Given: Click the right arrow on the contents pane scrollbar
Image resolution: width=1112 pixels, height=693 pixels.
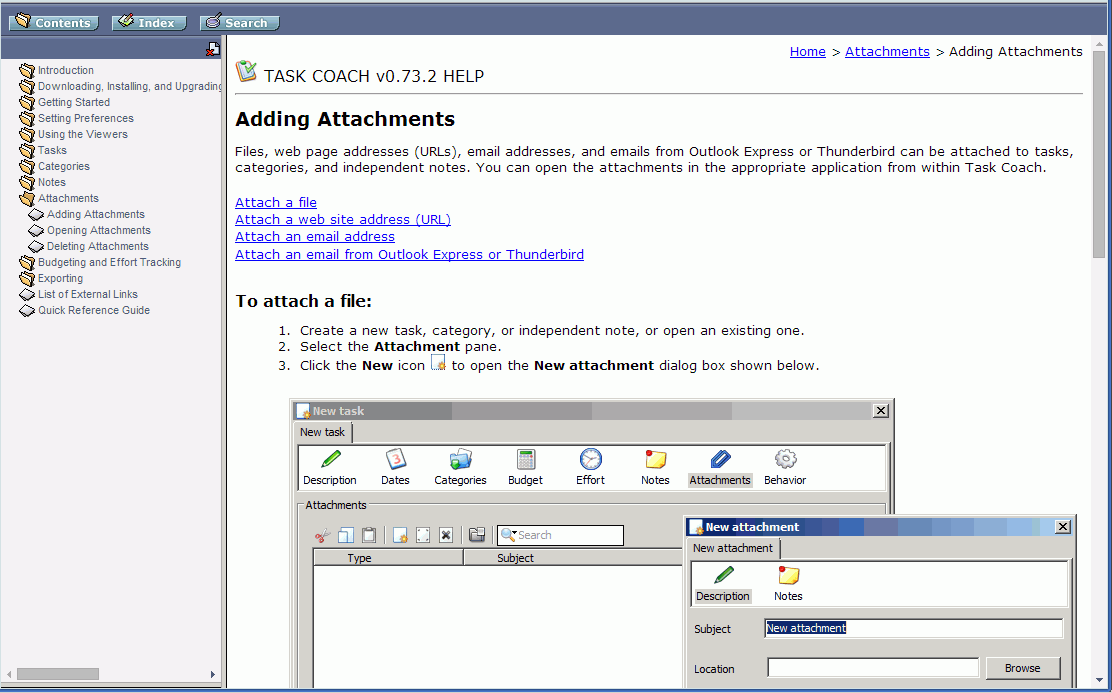Looking at the screenshot, I should point(212,674).
